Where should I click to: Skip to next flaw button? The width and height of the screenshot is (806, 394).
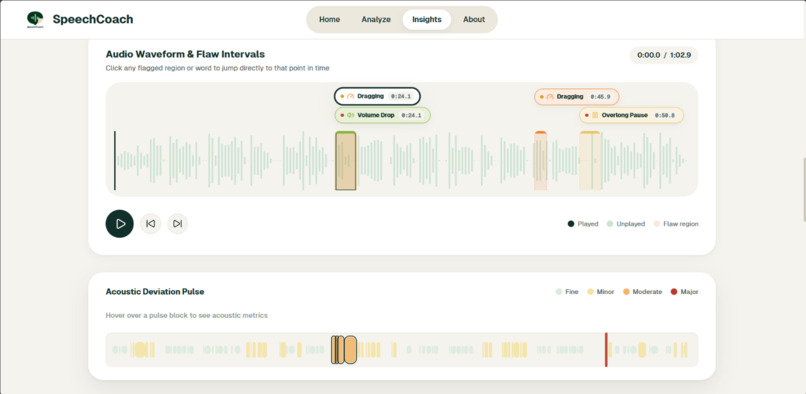177,224
